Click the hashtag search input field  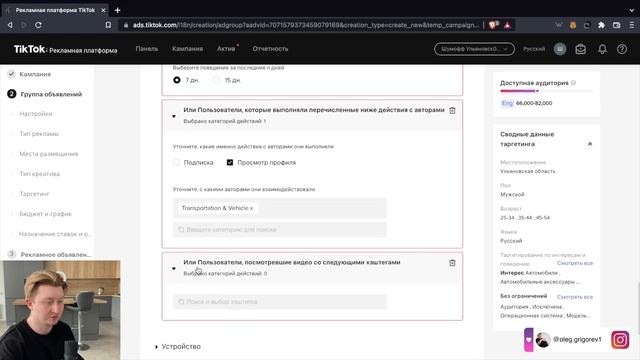(x=280, y=302)
